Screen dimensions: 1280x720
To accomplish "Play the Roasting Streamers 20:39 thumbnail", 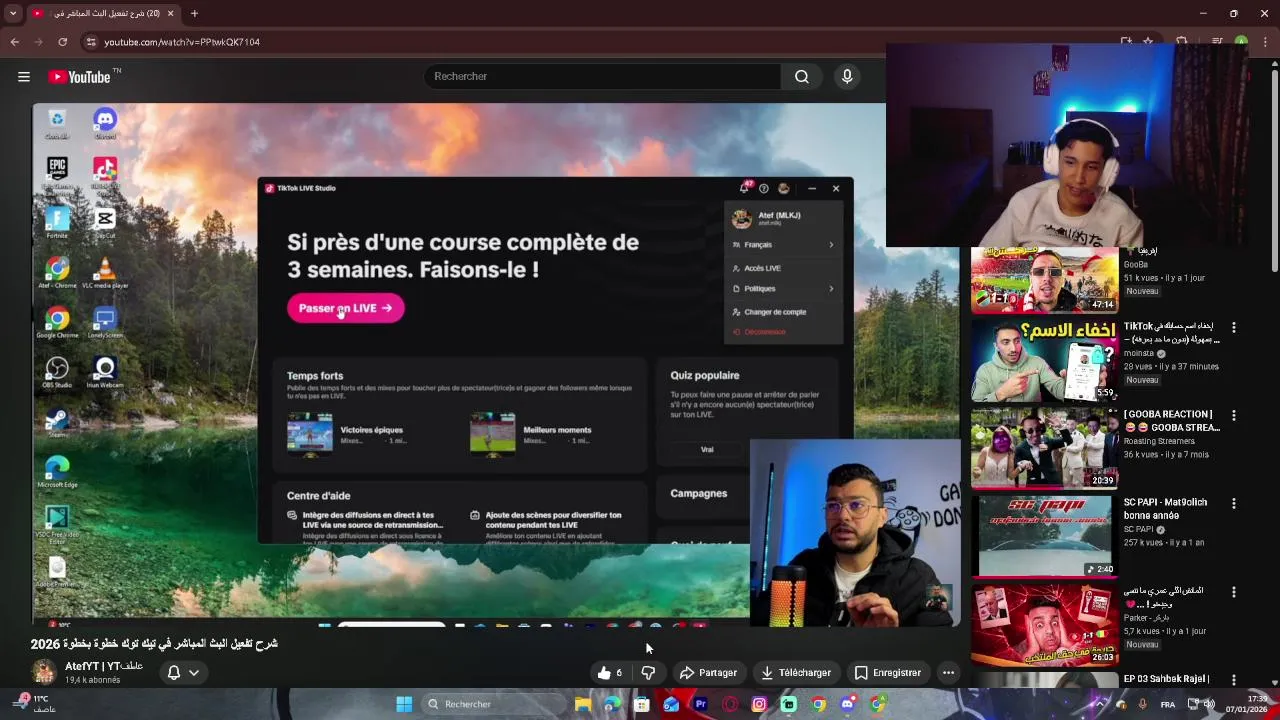I will tap(1044, 448).
